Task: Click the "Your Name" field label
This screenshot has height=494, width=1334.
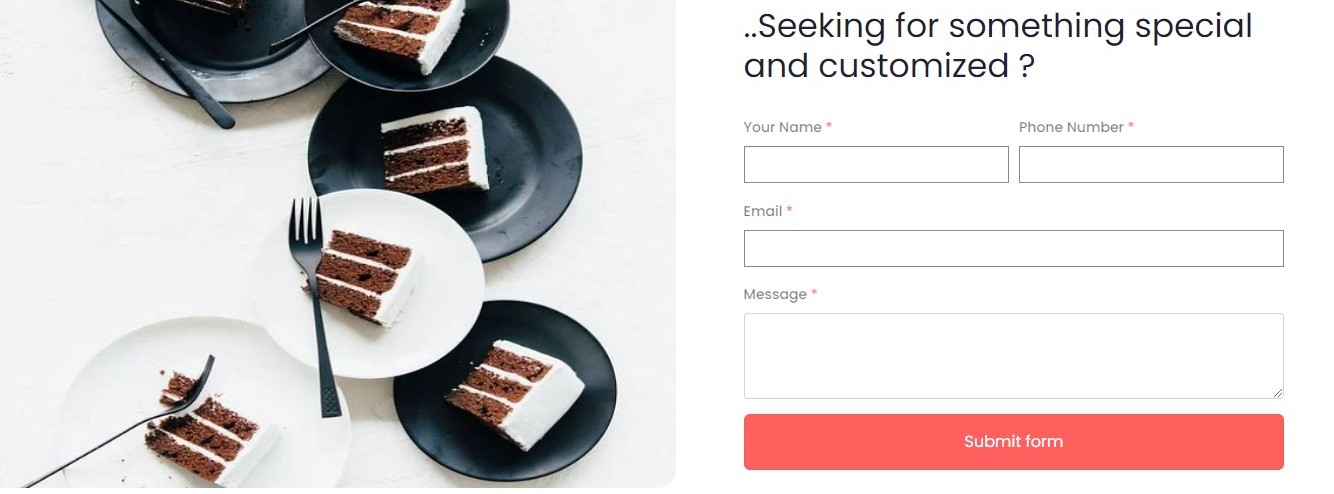Action: click(x=782, y=127)
